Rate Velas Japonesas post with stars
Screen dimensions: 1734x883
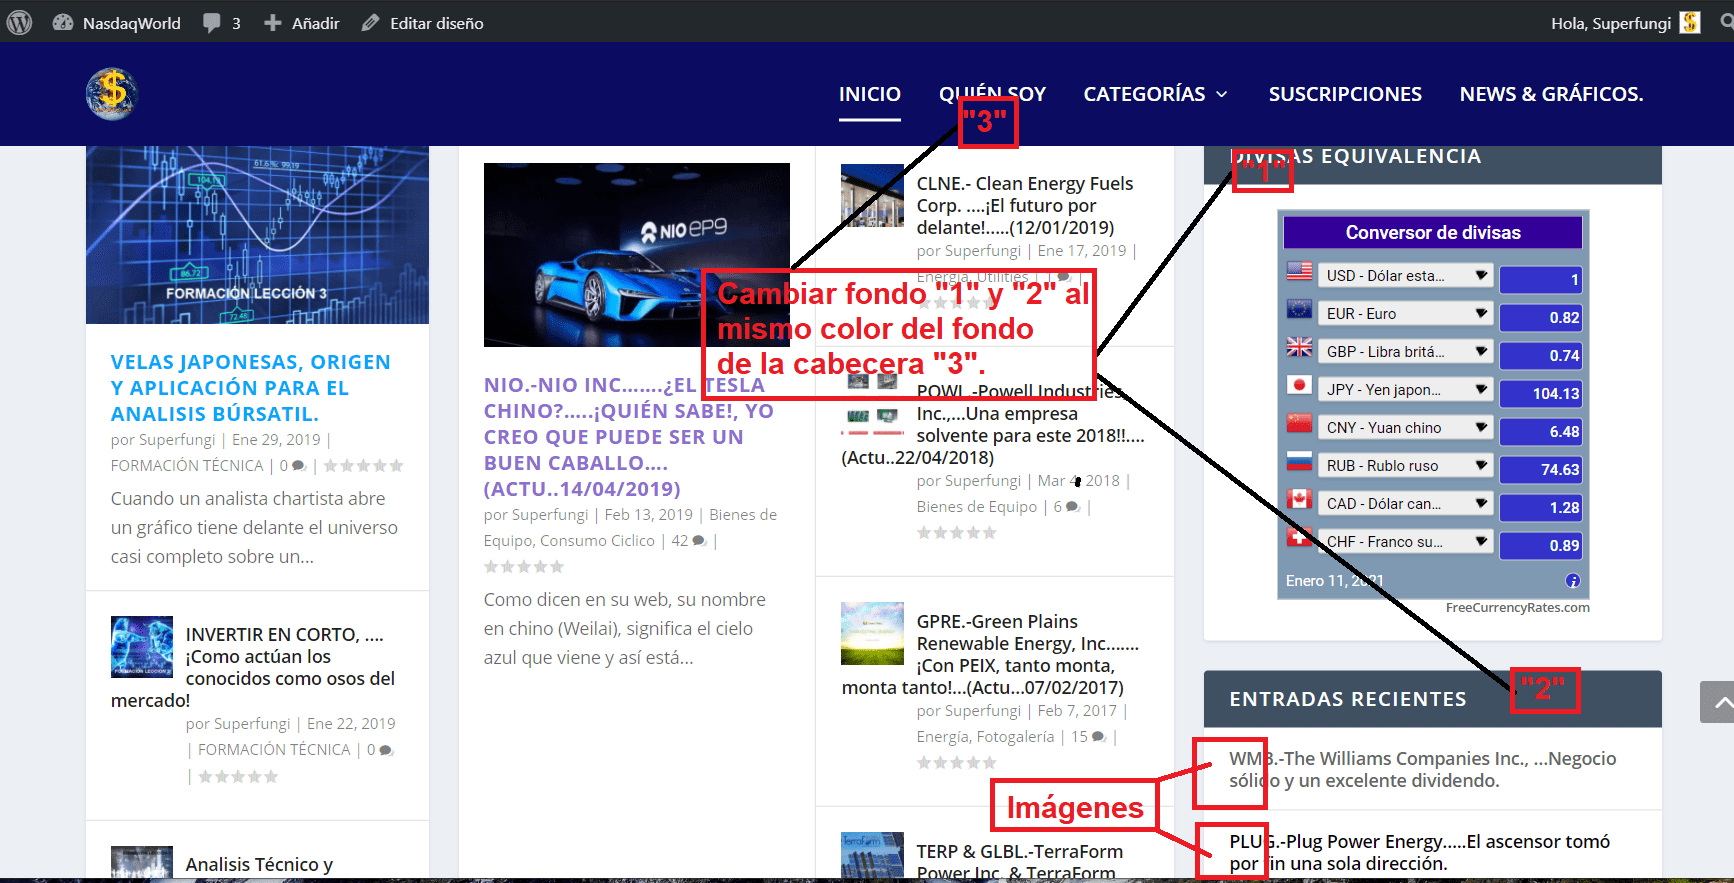pos(363,466)
